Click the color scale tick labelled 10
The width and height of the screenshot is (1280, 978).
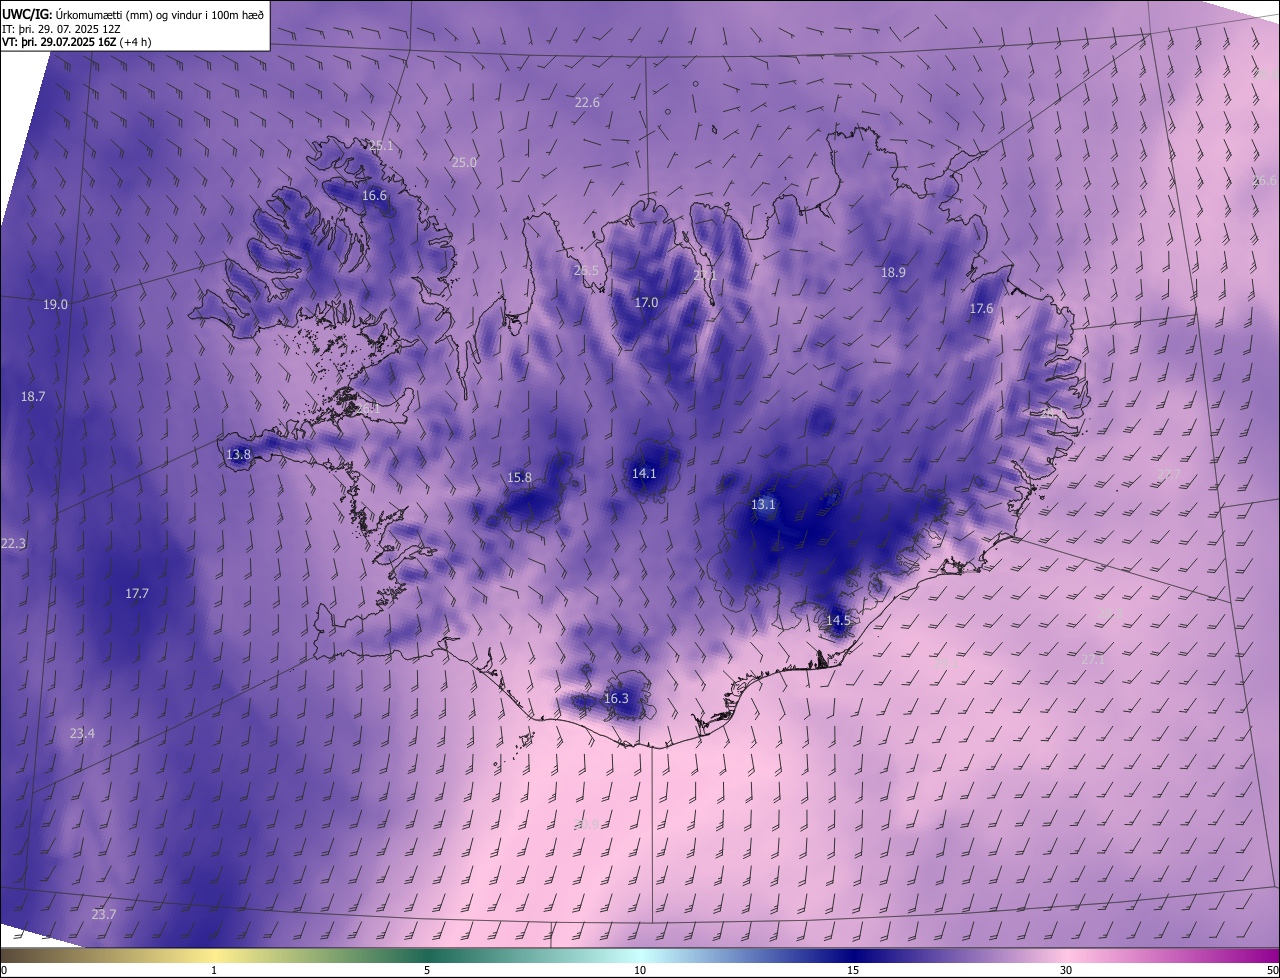click(640, 970)
